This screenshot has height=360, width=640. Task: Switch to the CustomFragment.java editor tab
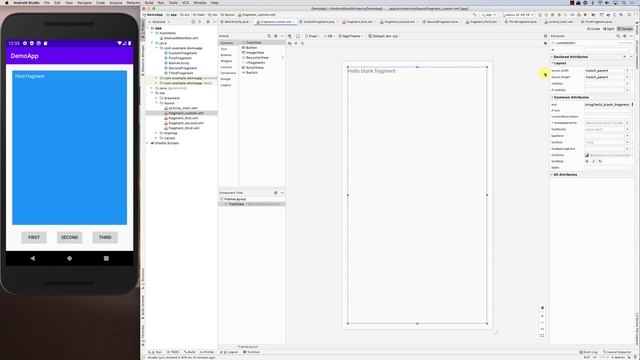click(x=319, y=22)
